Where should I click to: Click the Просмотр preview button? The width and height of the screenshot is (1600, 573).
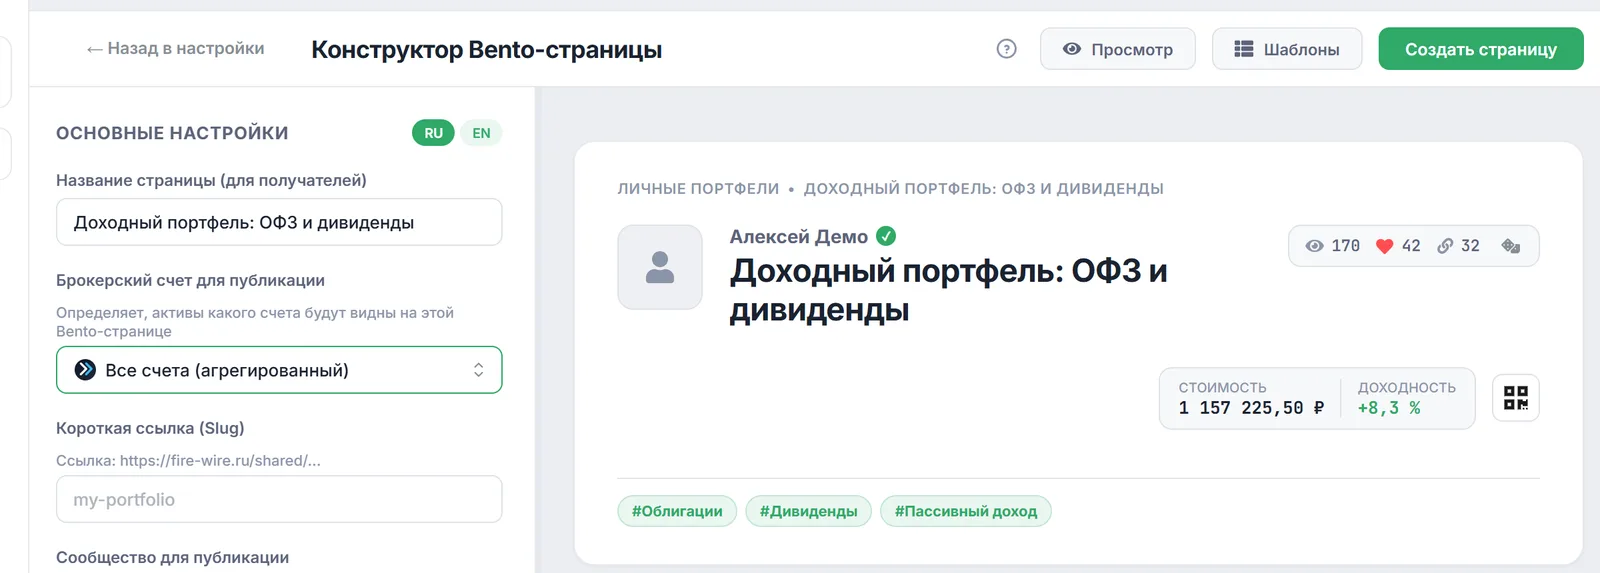point(1117,49)
